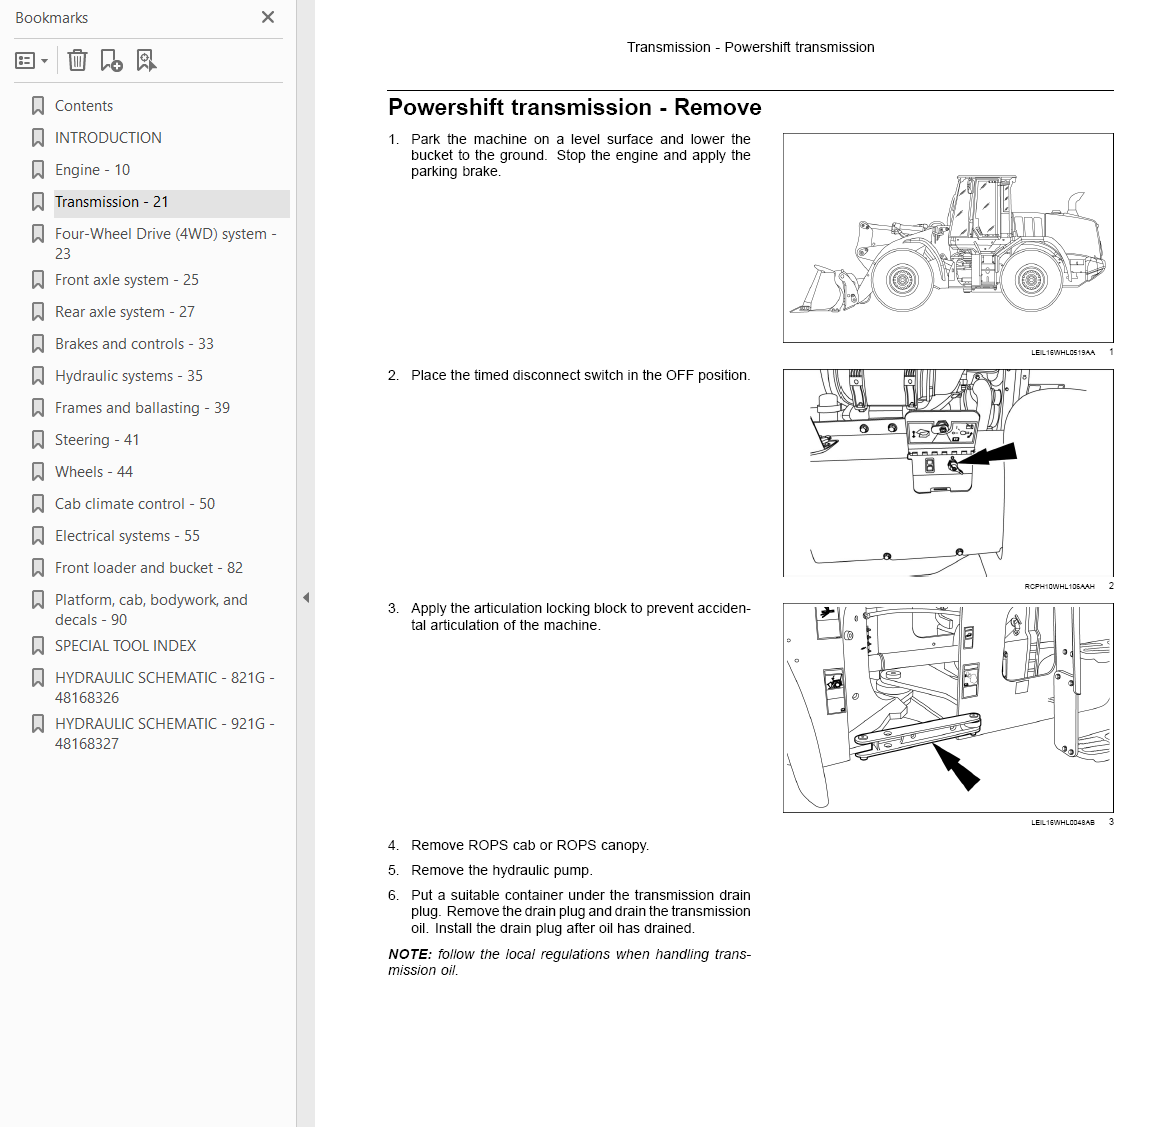Click bookmark icon beside SPECIAL TOOL INDEX
Screen dimensions: 1159x1127
coord(38,646)
